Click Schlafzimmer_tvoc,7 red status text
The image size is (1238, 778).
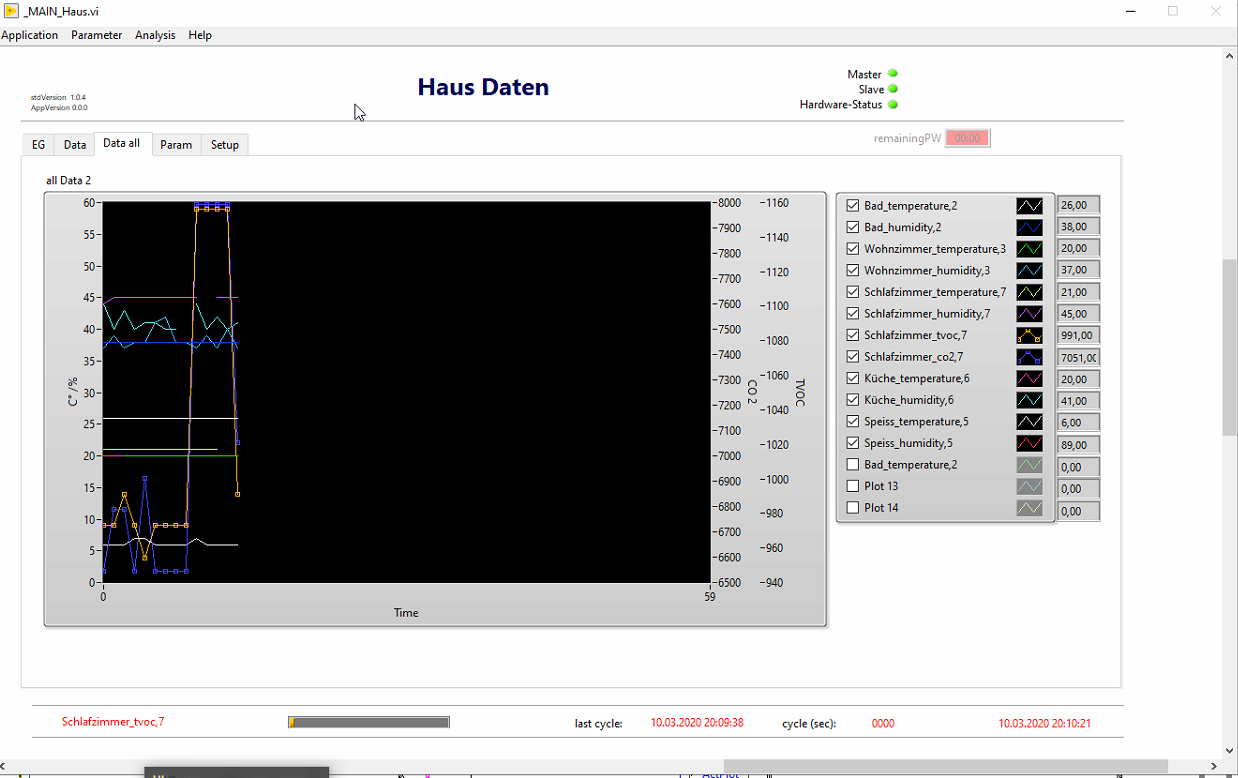(113, 722)
